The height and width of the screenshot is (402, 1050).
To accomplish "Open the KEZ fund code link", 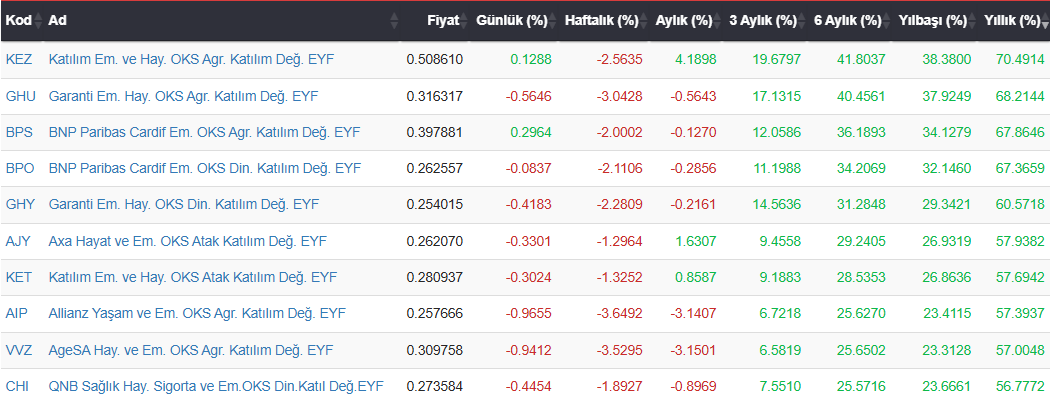I will pyautogui.click(x=19, y=59).
